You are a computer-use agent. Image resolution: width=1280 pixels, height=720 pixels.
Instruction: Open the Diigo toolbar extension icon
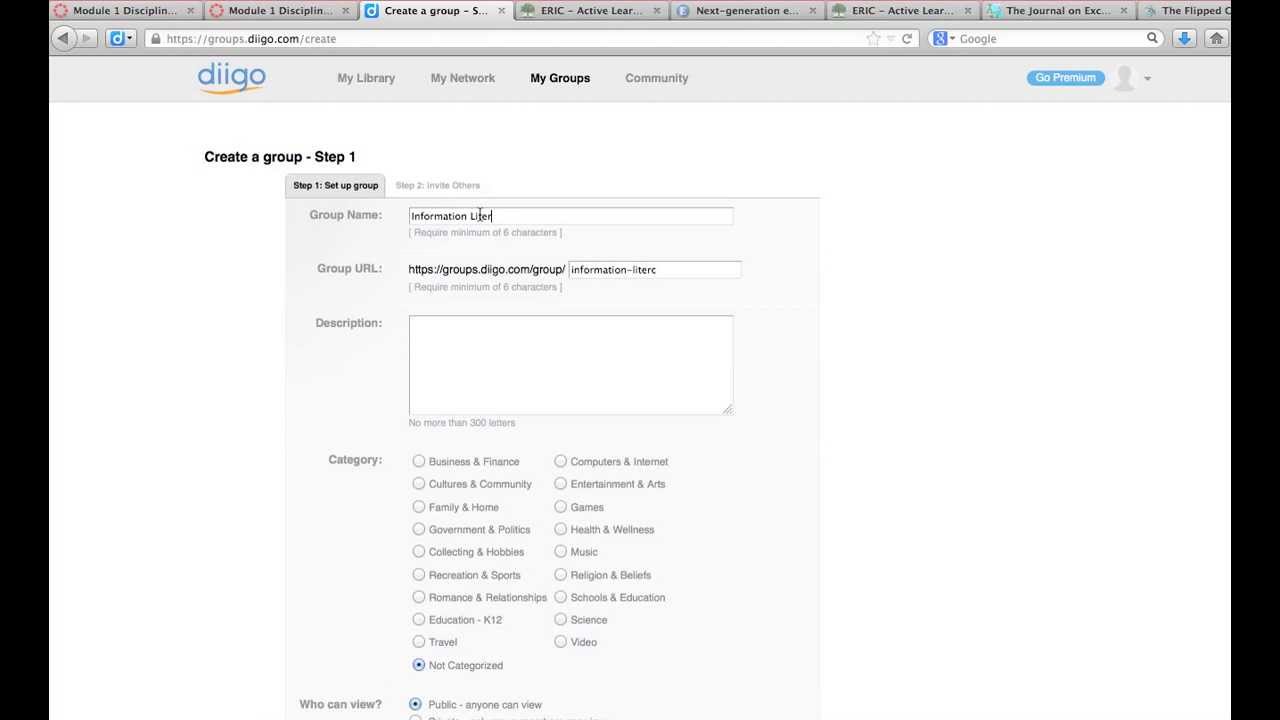pos(121,38)
